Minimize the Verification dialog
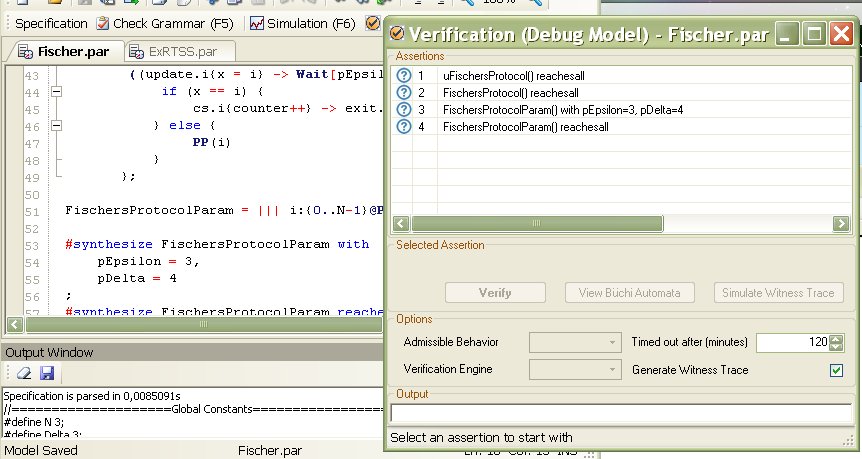This screenshot has height=459, width=862. tap(786, 34)
